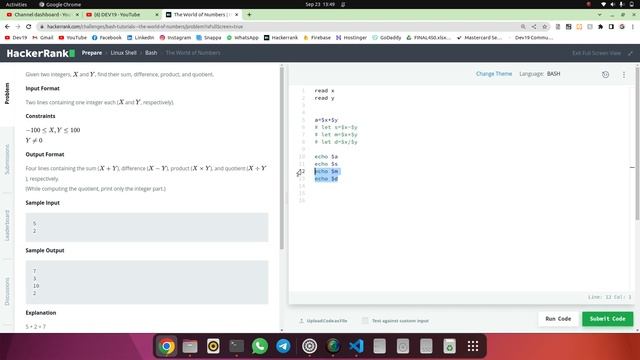Open the Facebook bookmark

107,38
